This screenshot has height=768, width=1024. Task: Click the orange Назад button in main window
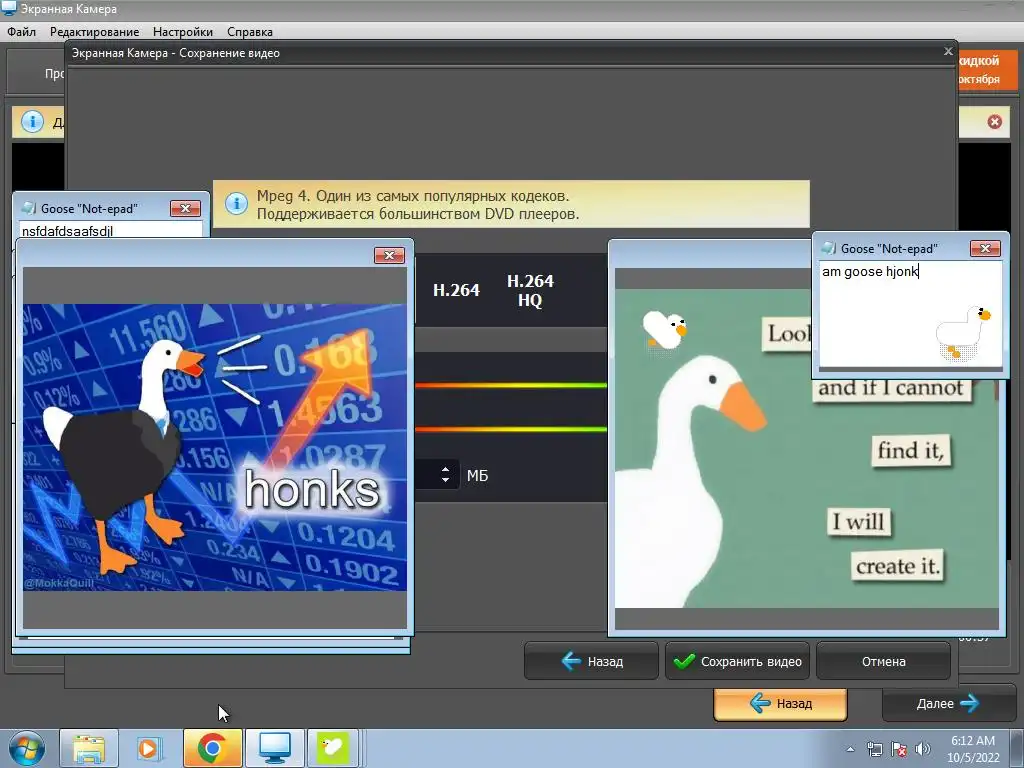tap(780, 704)
